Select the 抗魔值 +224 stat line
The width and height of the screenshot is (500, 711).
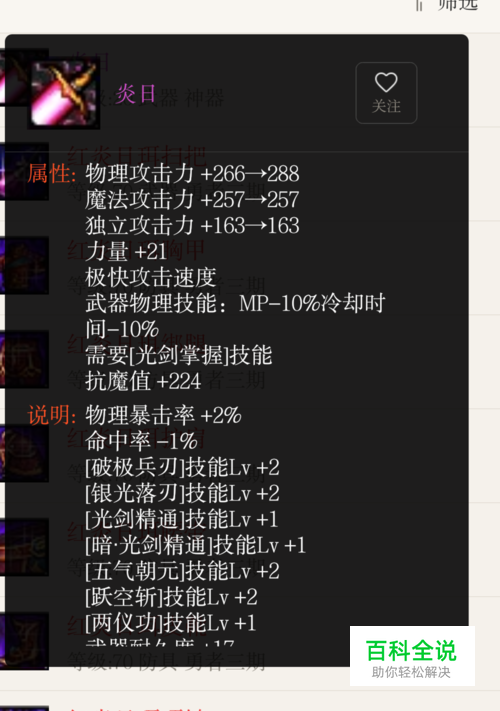(x=143, y=380)
